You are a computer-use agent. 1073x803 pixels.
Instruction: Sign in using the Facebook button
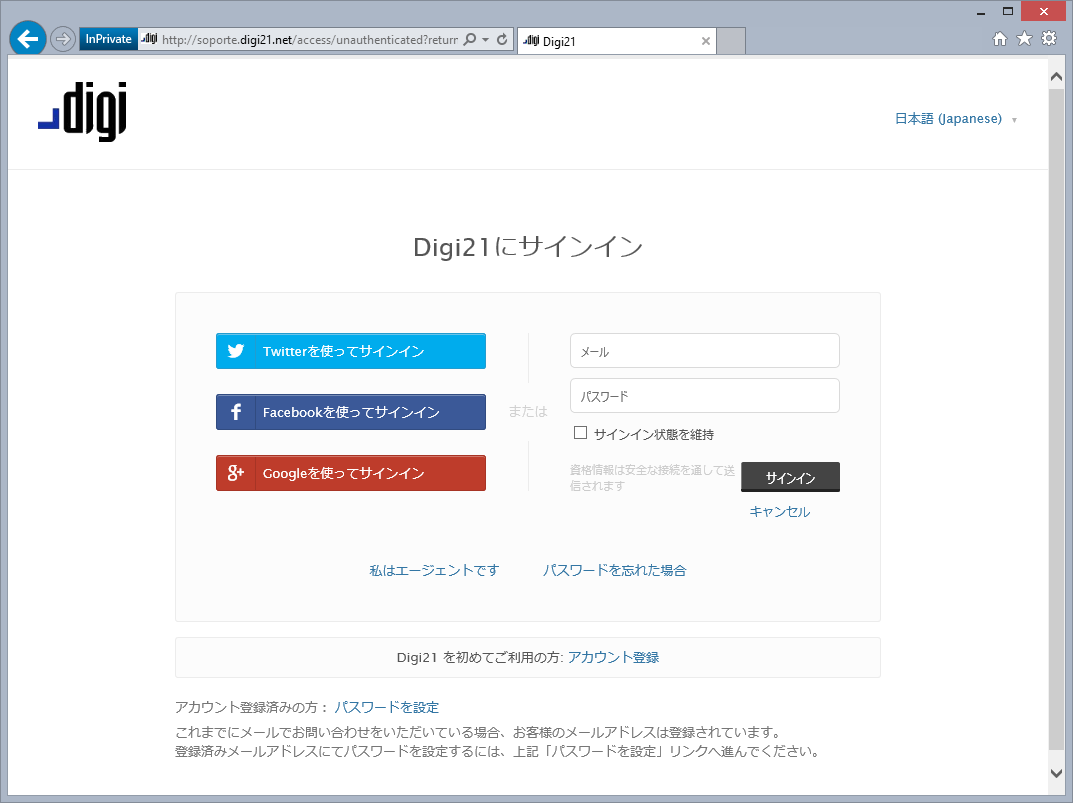[351, 412]
